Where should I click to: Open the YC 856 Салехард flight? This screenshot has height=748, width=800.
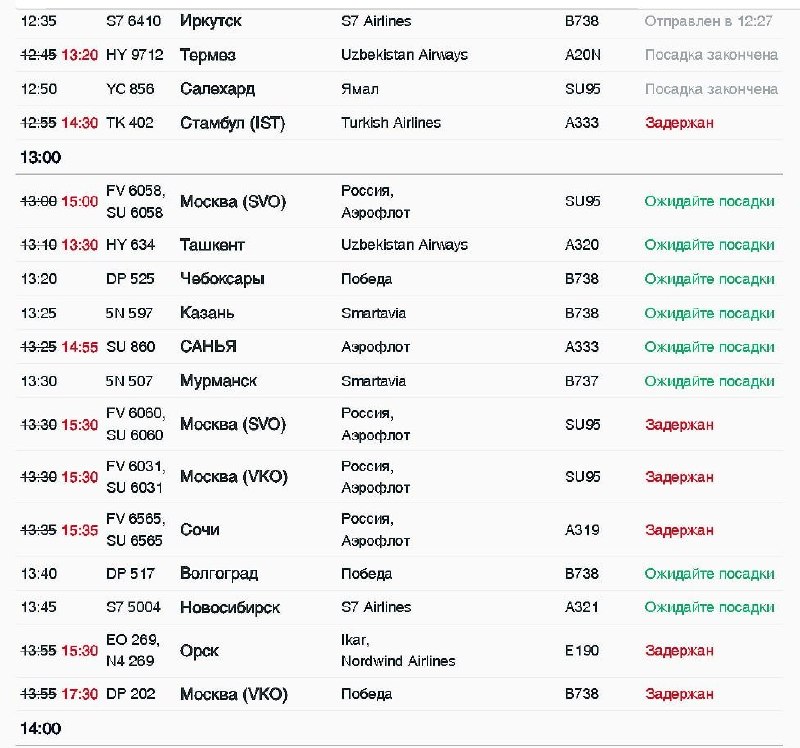(399, 89)
